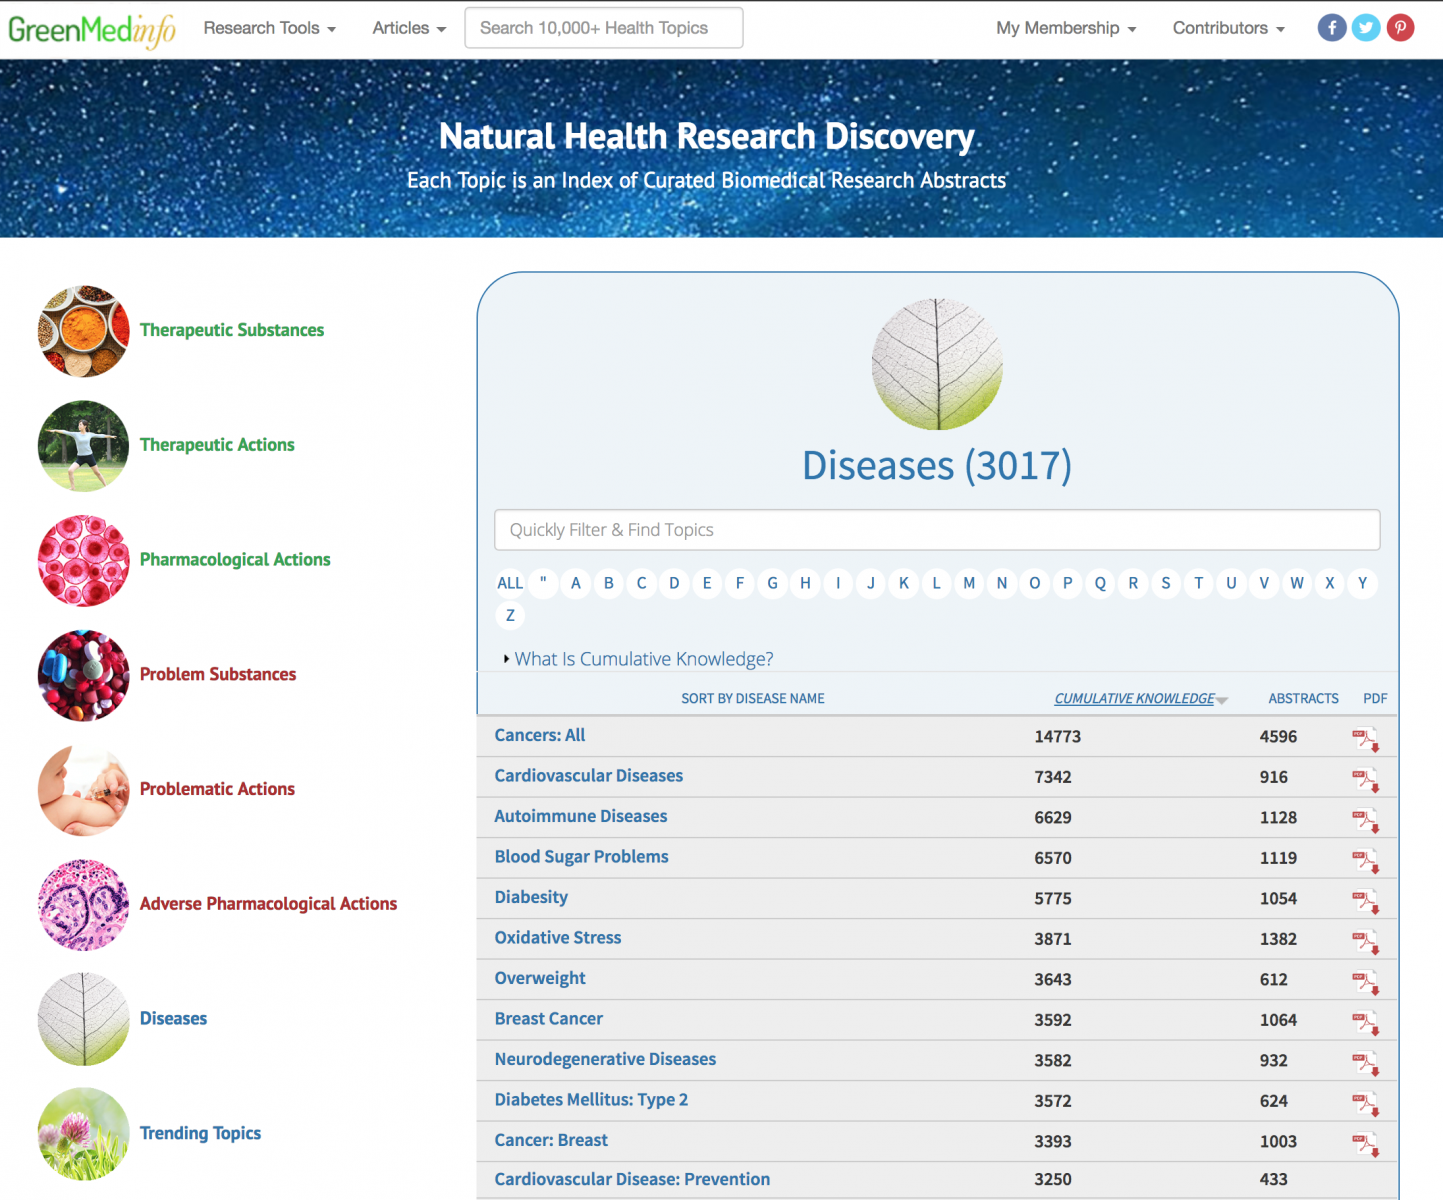Sort by Disease Name header
Viewport: 1443px width, 1200px height.
pyautogui.click(x=753, y=698)
